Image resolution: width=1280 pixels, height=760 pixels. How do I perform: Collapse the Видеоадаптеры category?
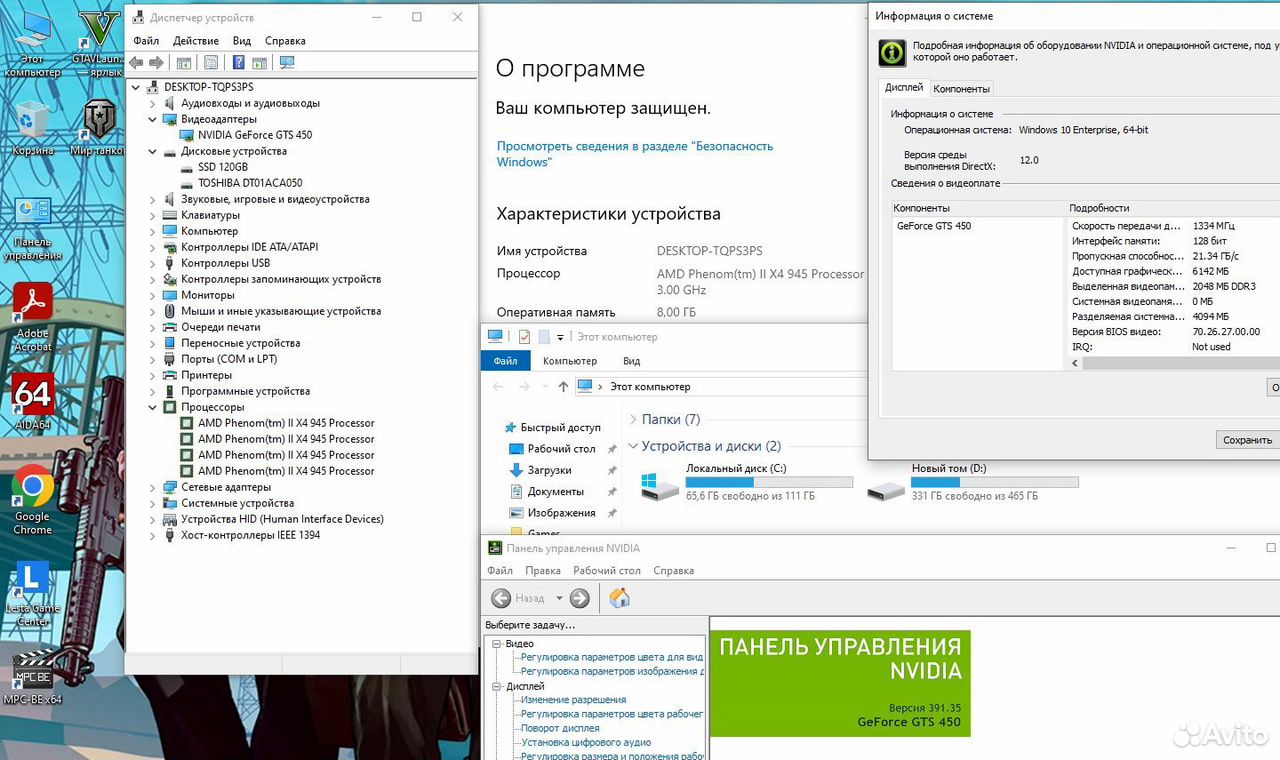(x=153, y=119)
